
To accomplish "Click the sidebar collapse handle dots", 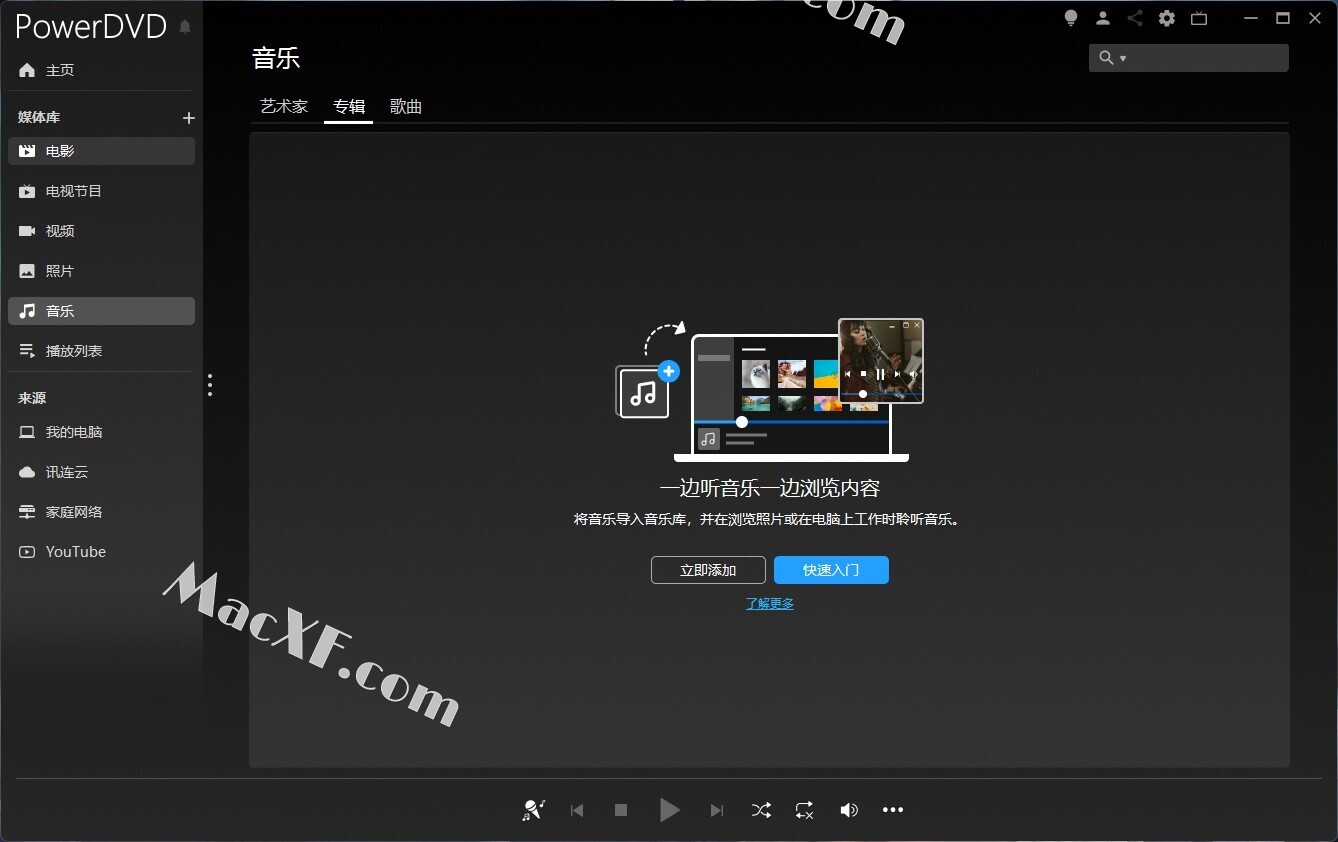I will point(210,385).
